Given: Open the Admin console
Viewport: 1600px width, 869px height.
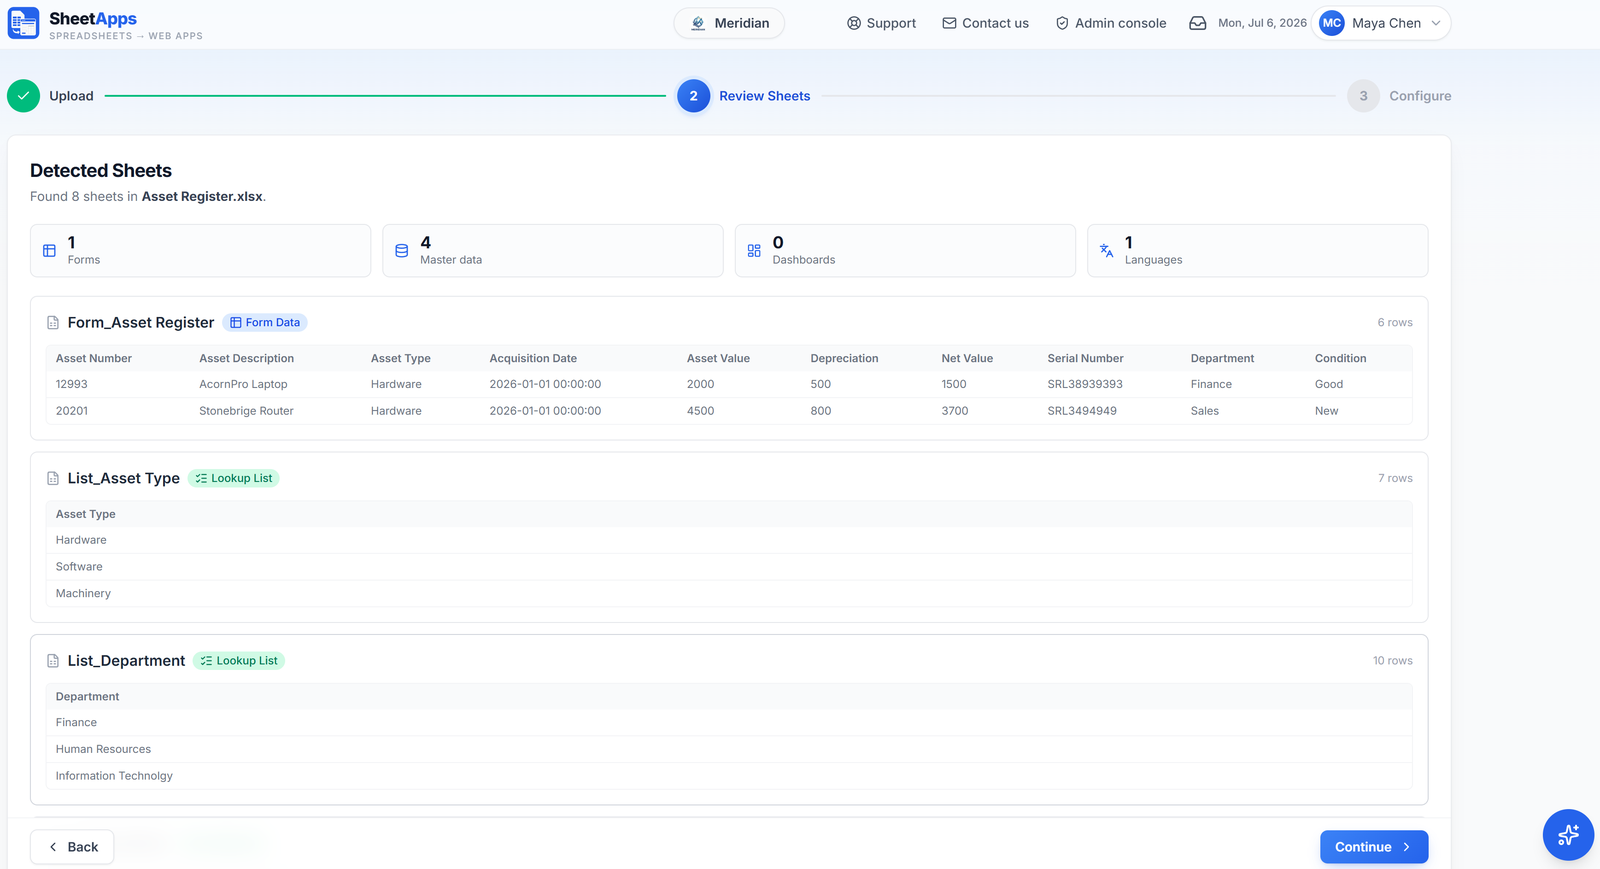Looking at the screenshot, I should pyautogui.click(x=1110, y=23).
